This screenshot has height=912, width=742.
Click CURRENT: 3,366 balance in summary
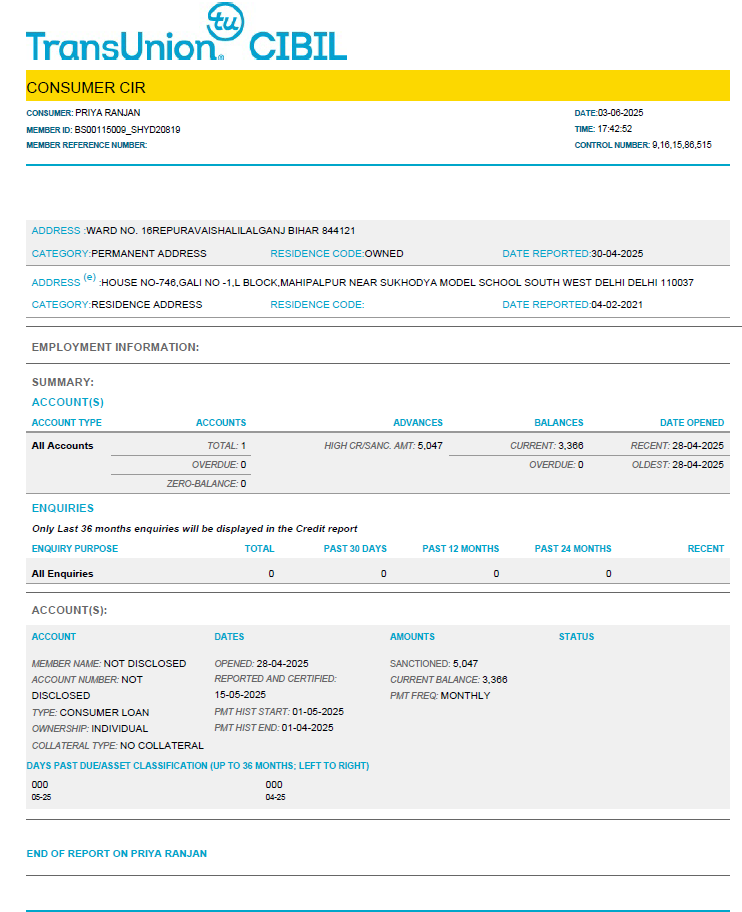(x=547, y=446)
